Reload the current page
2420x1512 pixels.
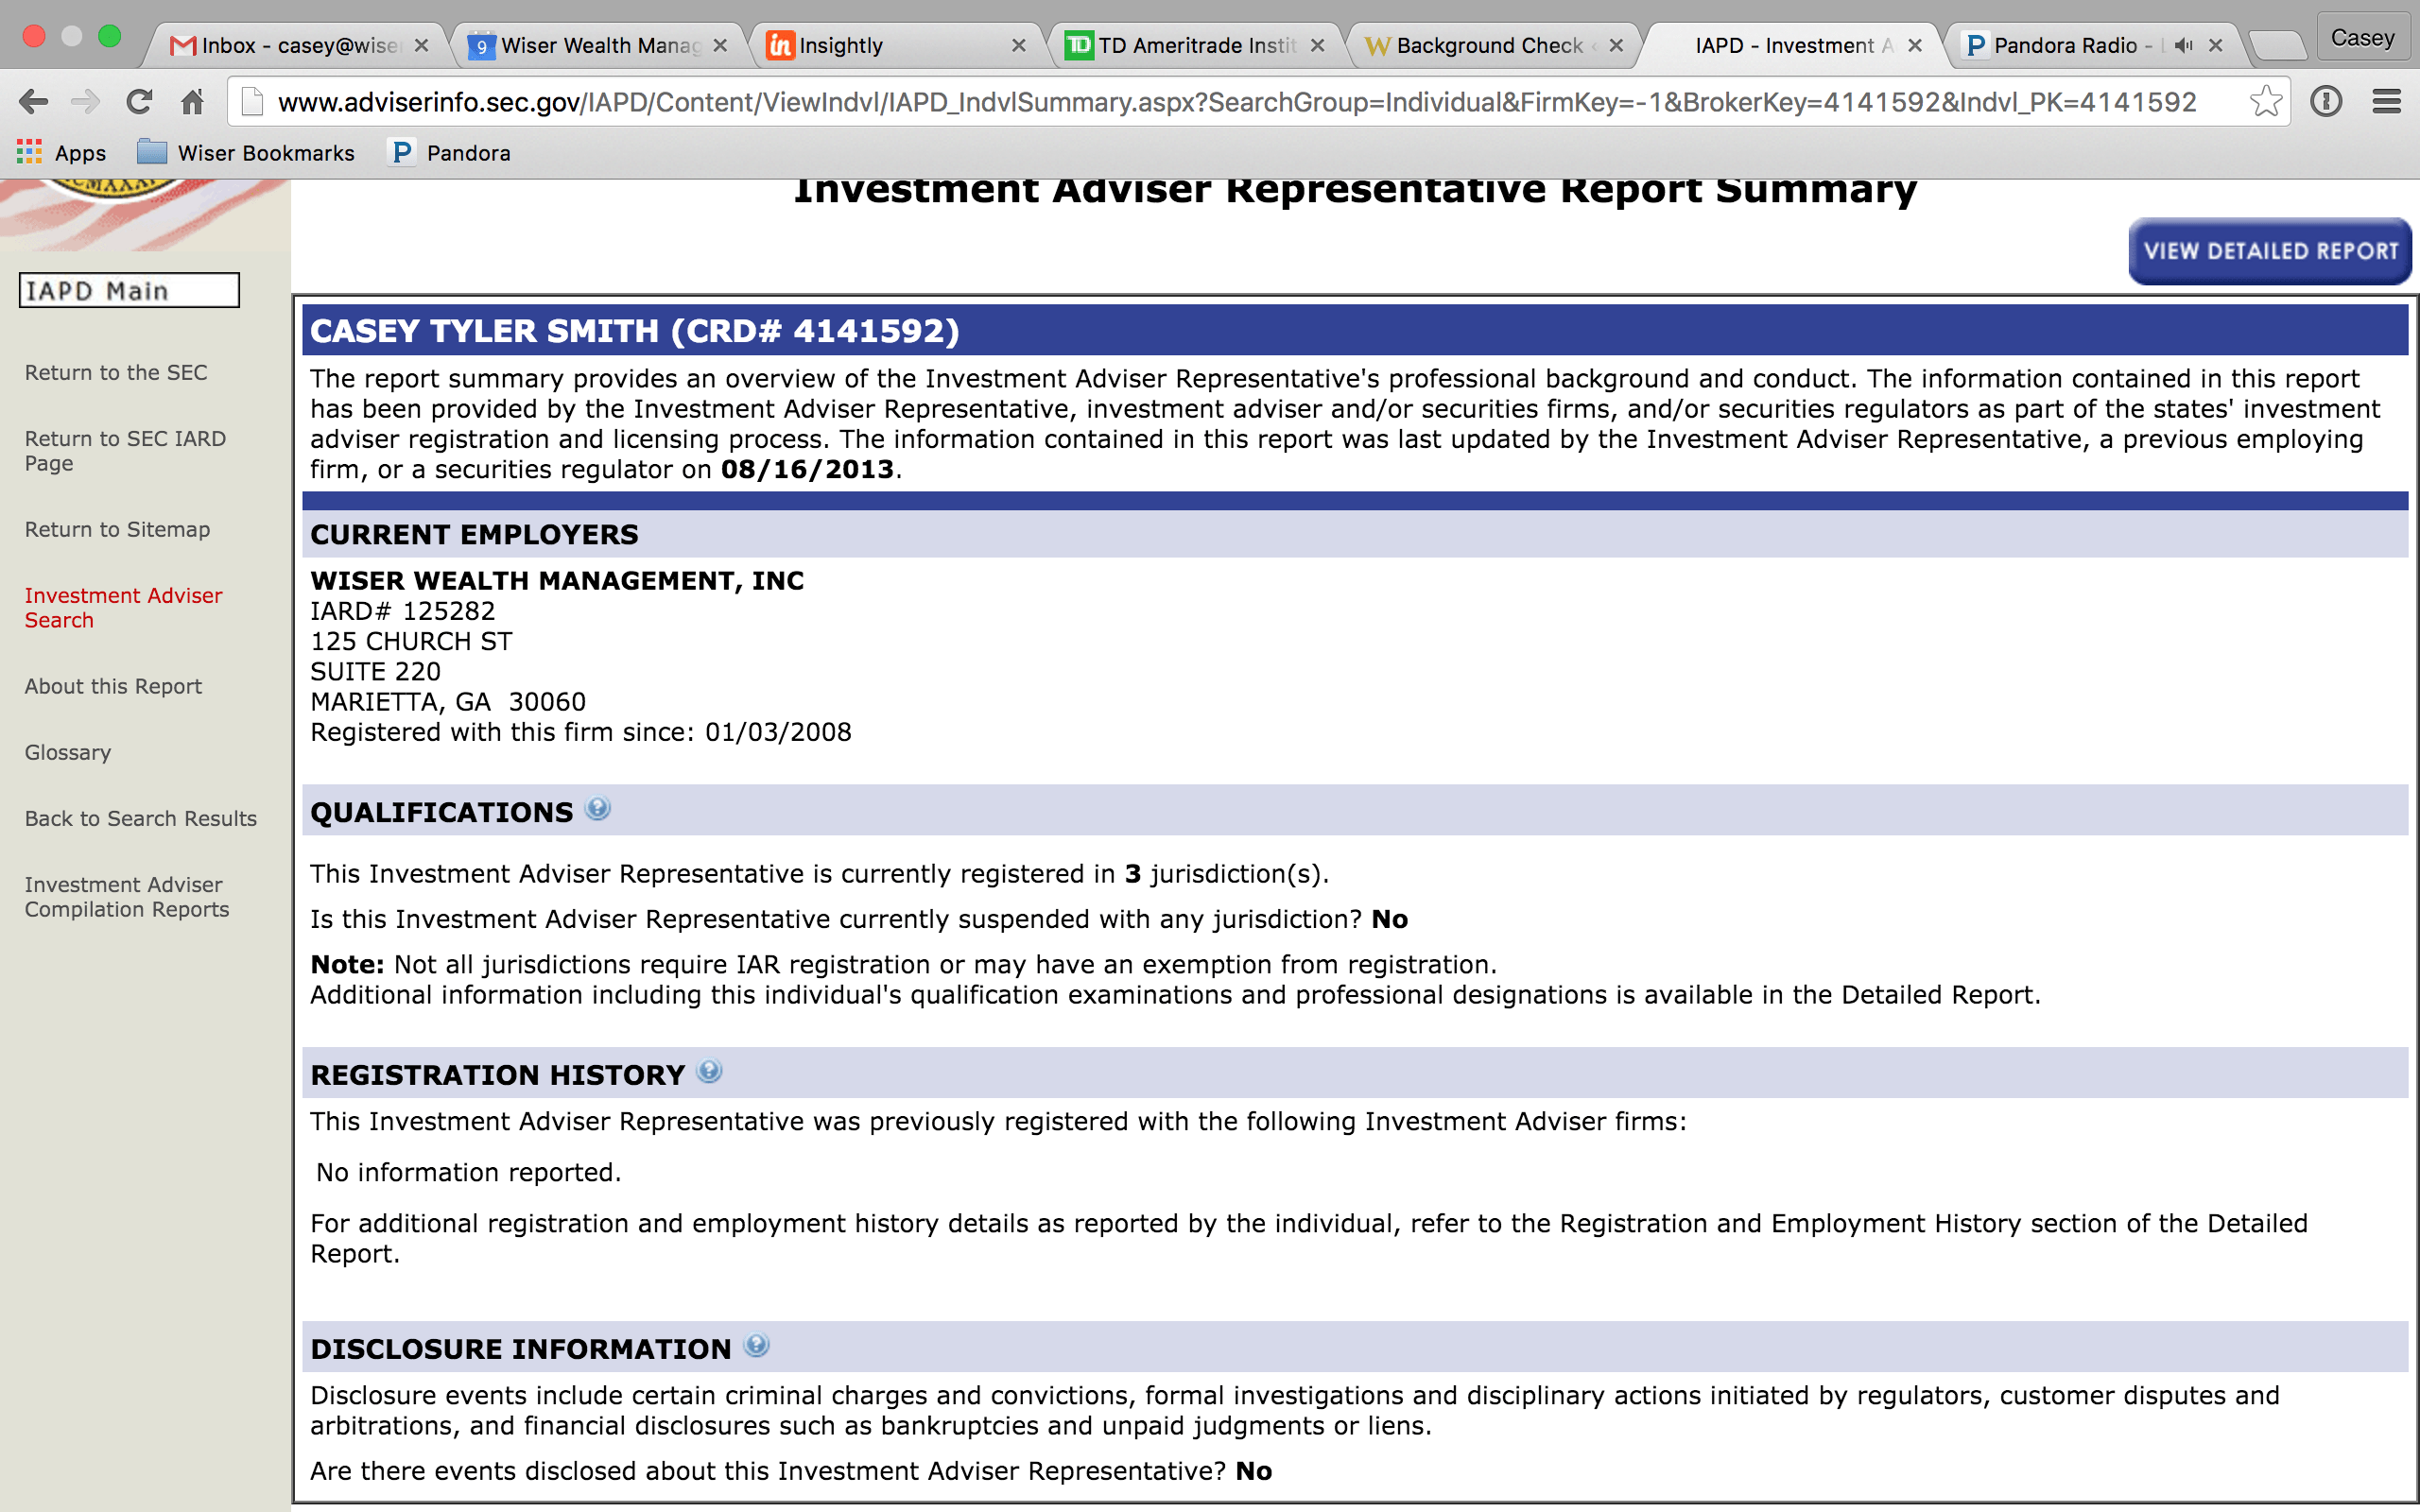coord(139,102)
